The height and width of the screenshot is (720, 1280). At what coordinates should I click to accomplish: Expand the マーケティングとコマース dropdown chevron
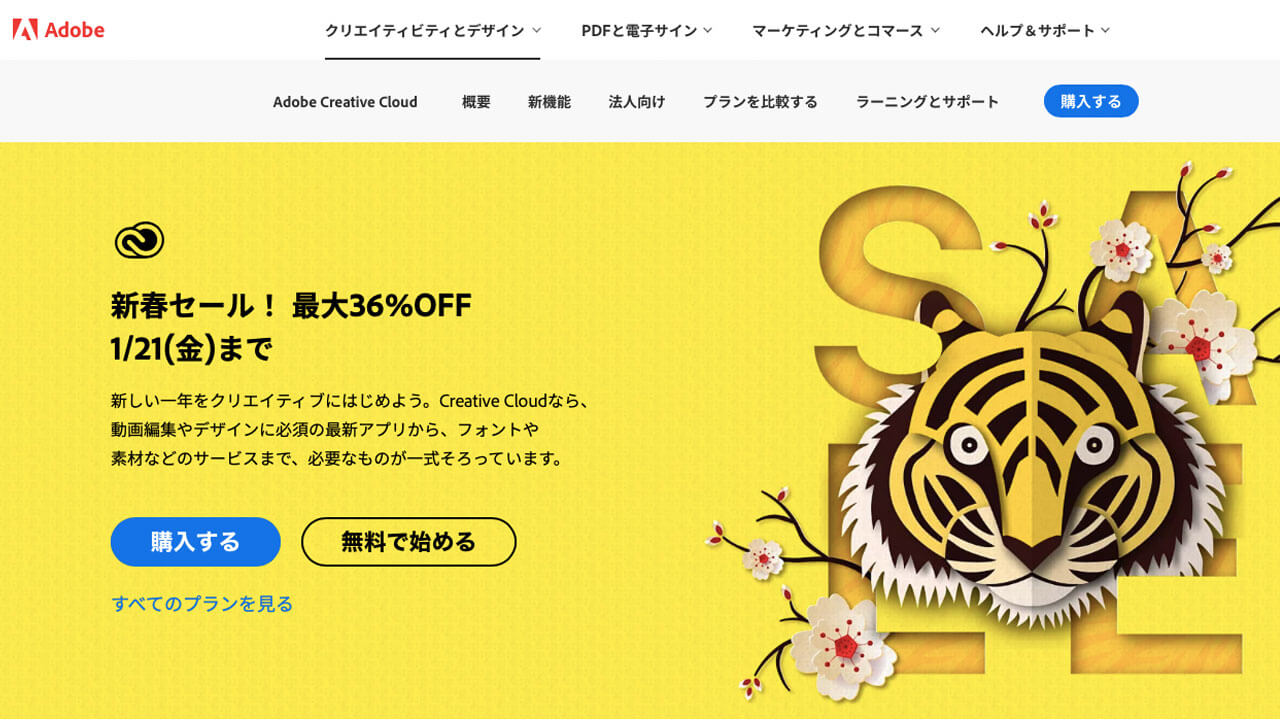click(x=935, y=31)
